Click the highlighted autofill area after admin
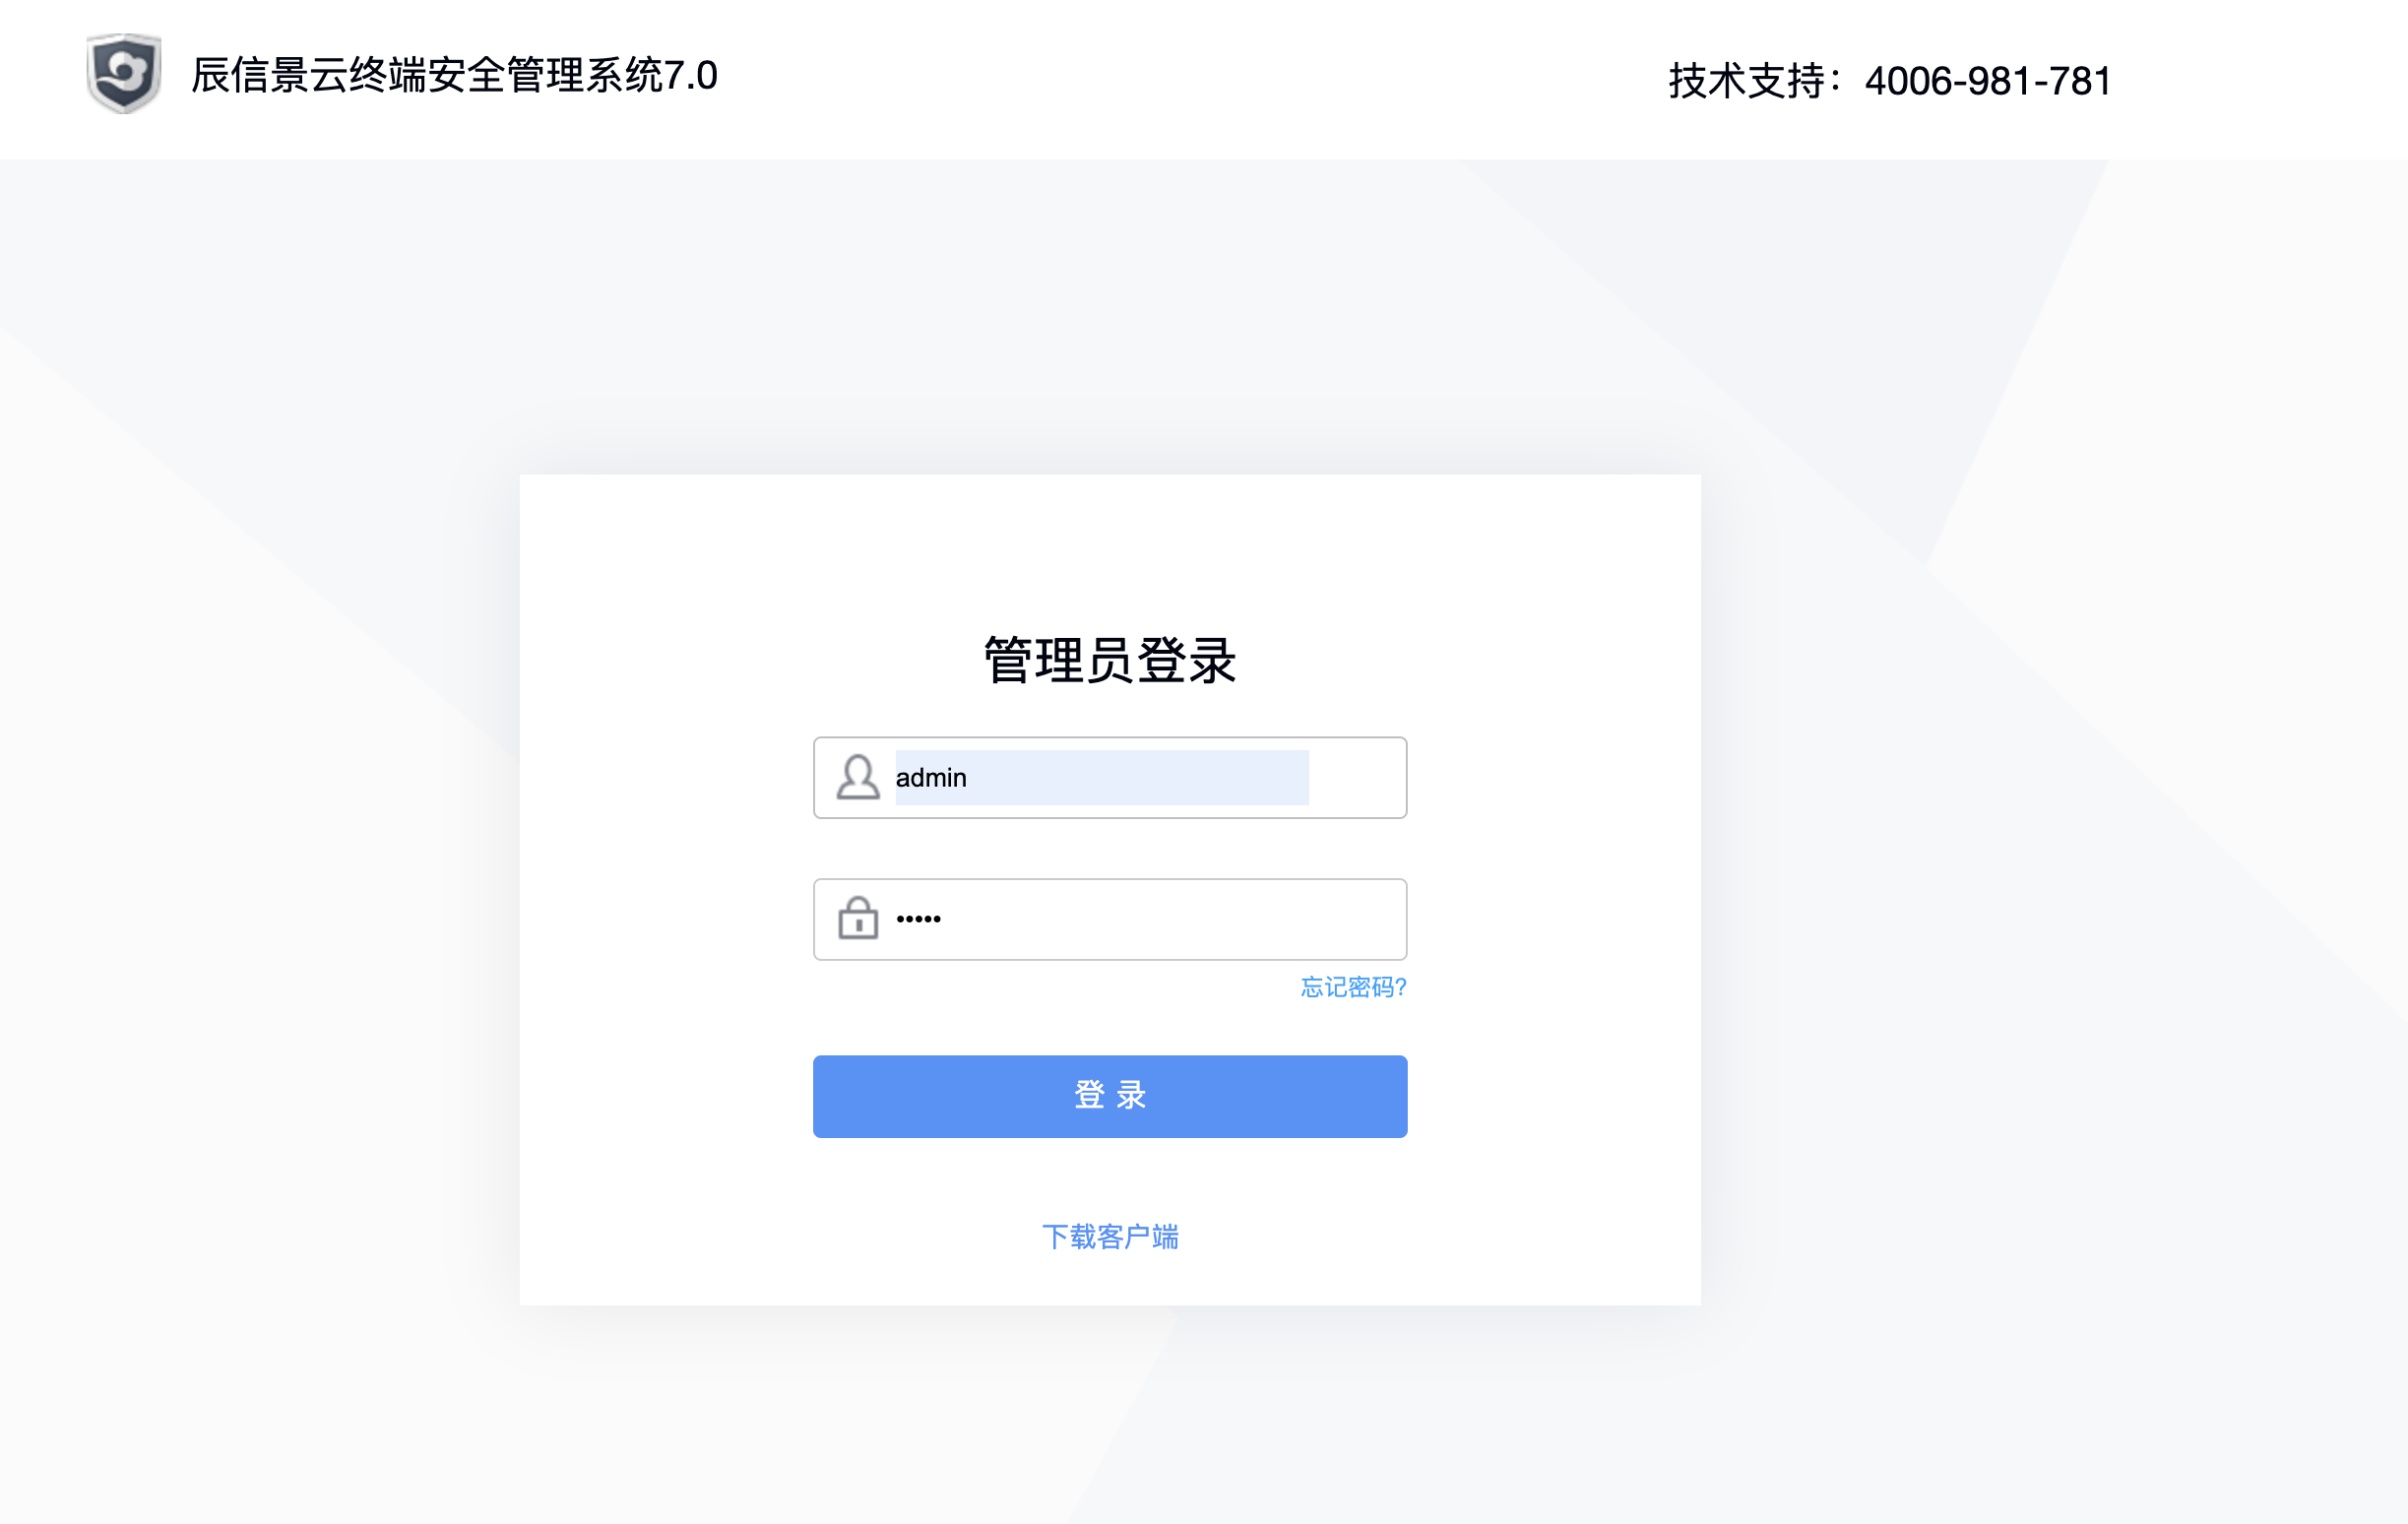Image resolution: width=2408 pixels, height=1524 pixels. [1138, 778]
